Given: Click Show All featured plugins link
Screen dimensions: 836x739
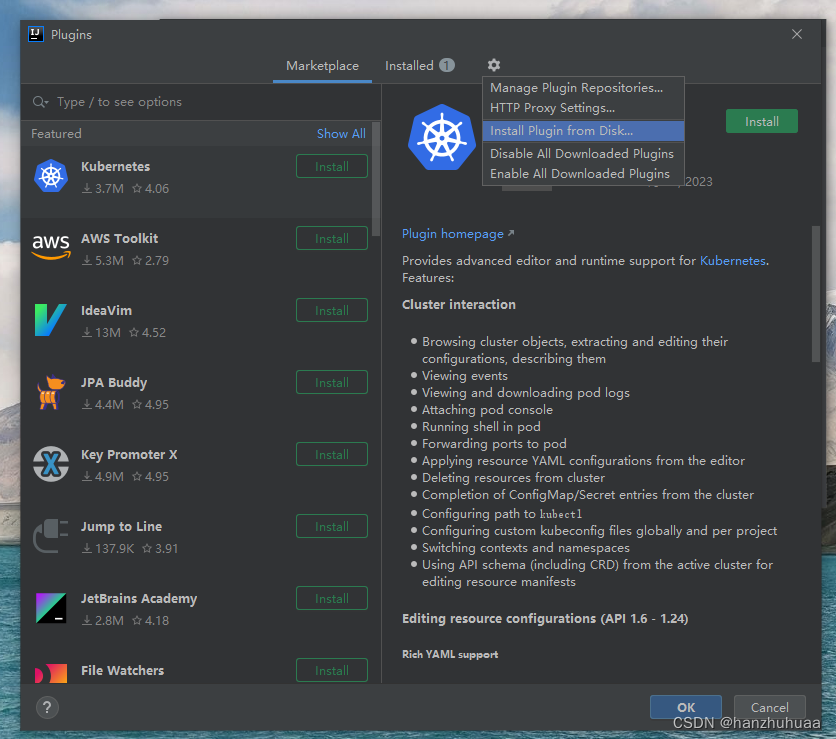Looking at the screenshot, I should (341, 134).
